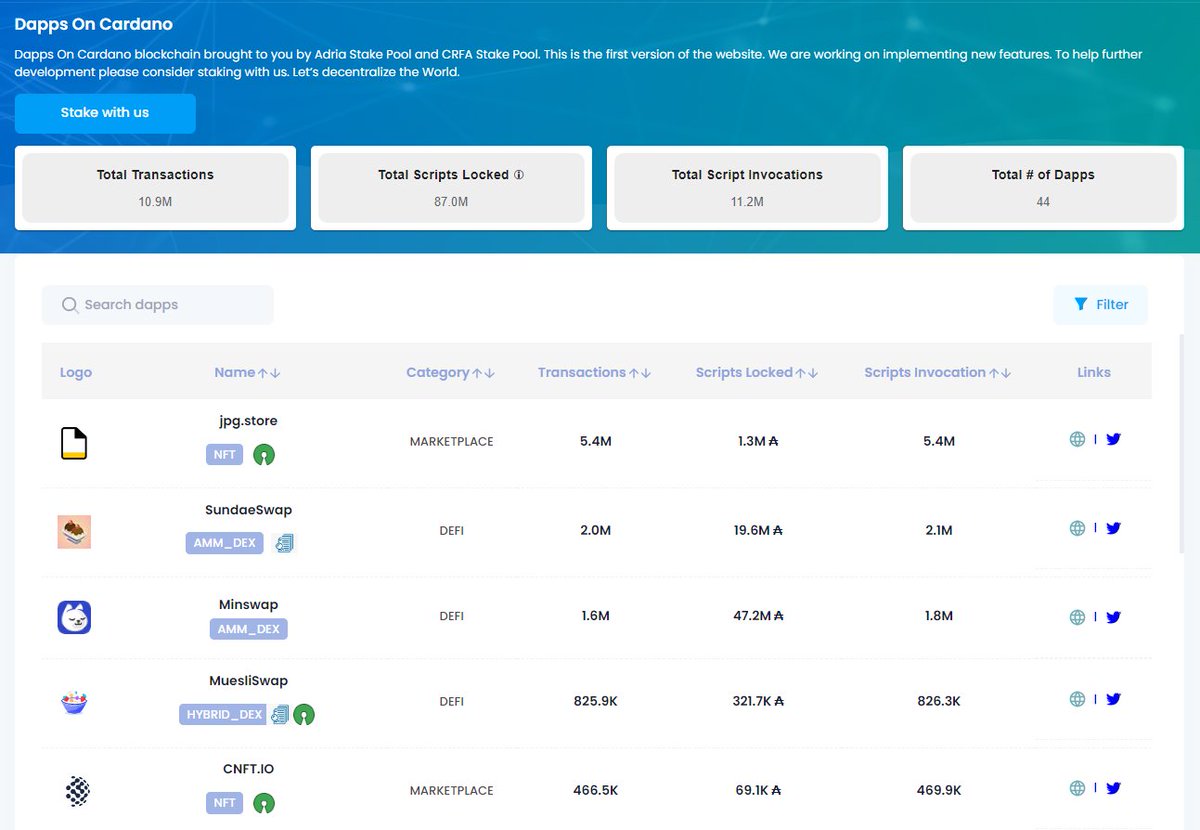This screenshot has height=830, width=1200.
Task: Click the NFT badge under jpg.store
Action: (x=223, y=454)
